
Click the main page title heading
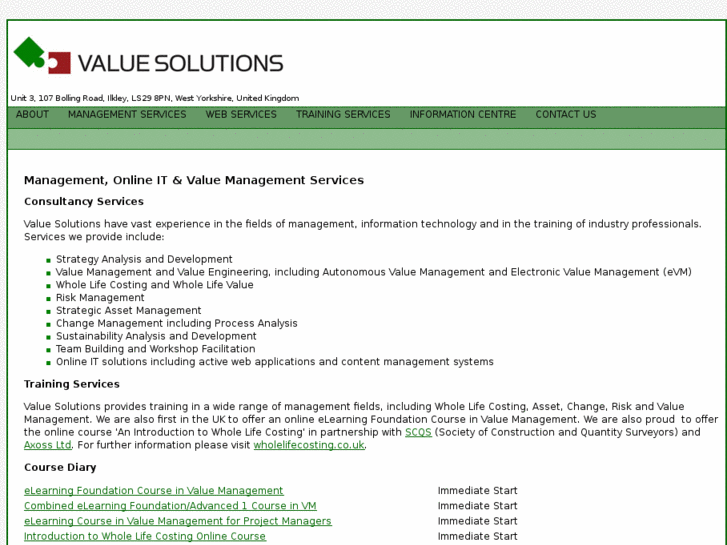click(194, 180)
